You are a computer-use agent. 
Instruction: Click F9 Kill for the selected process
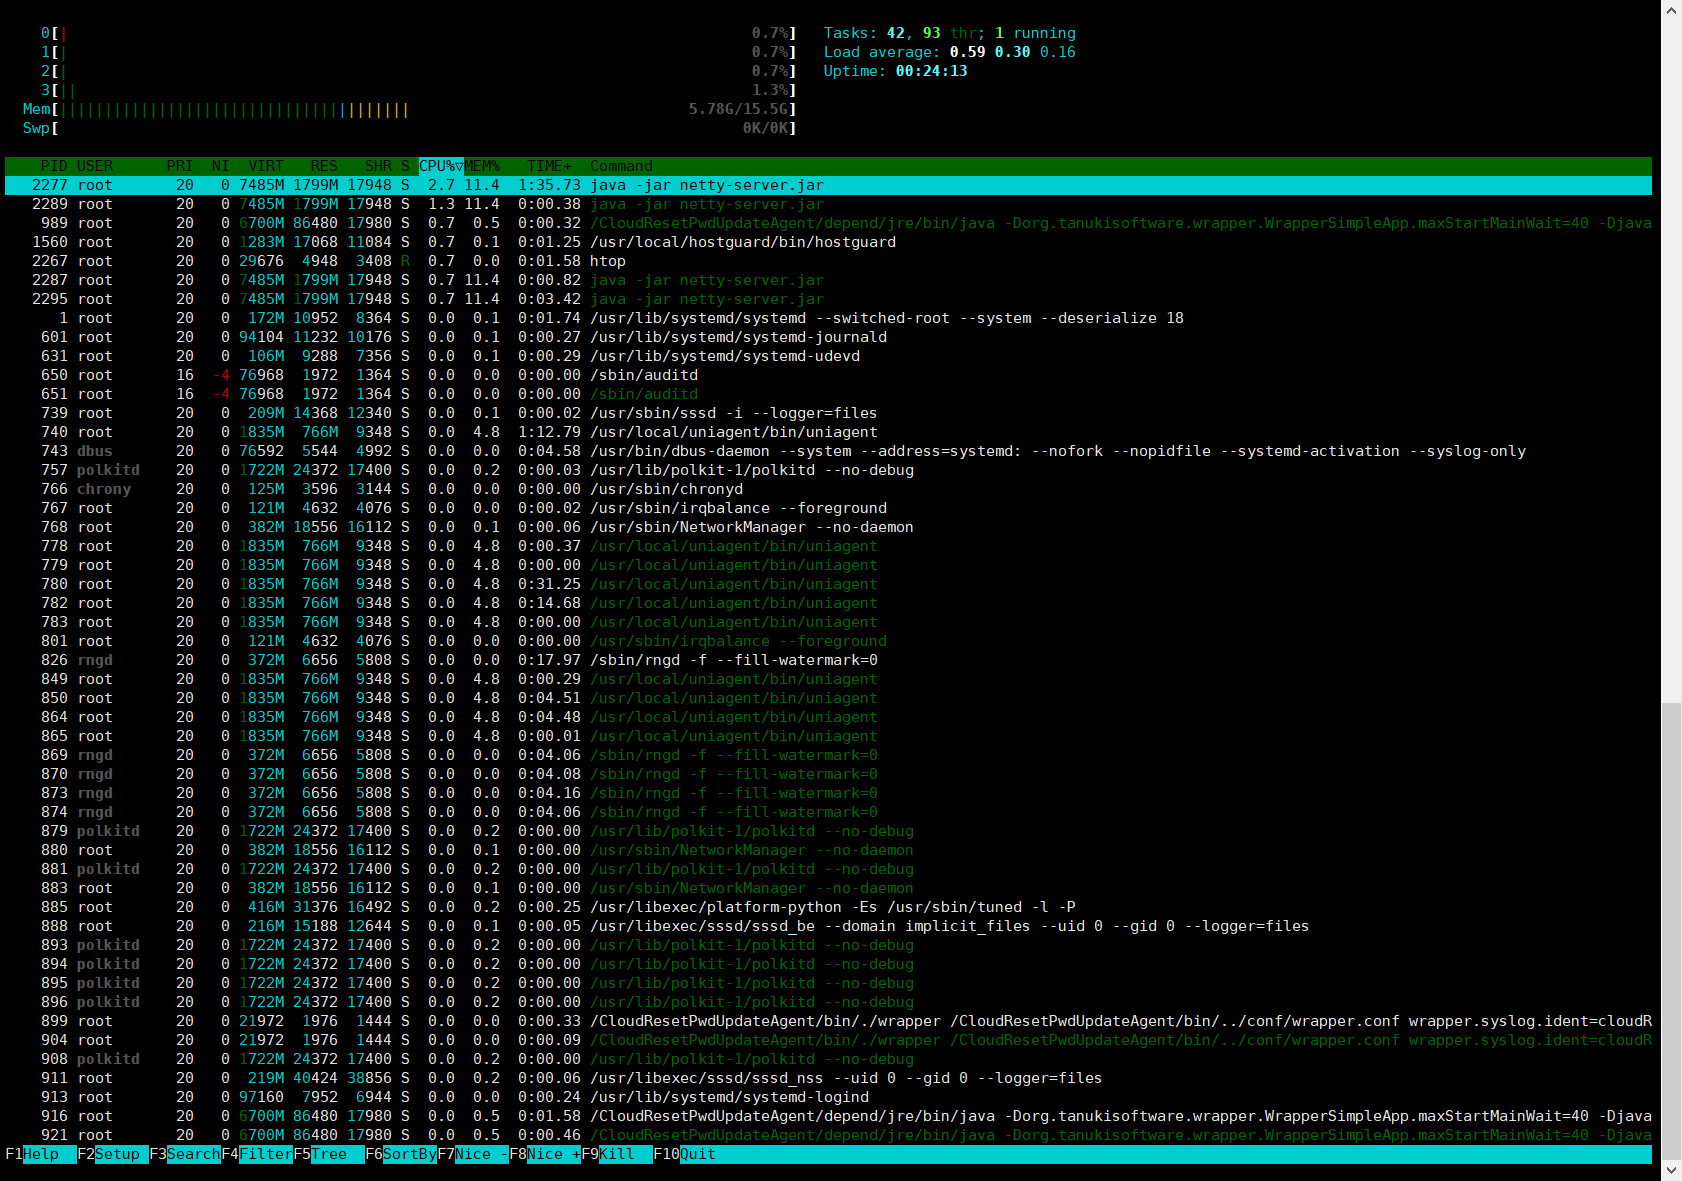coord(617,1154)
